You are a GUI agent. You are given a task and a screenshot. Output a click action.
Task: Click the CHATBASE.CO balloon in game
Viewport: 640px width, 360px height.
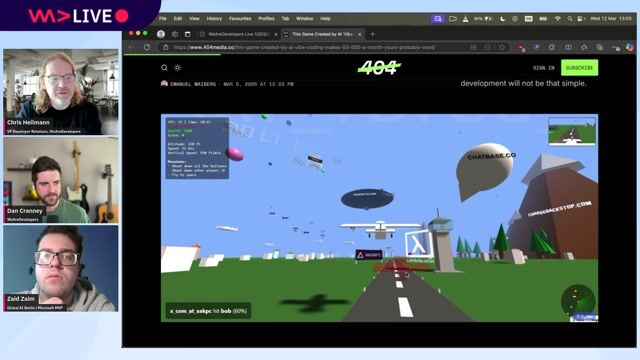pyautogui.click(x=484, y=170)
